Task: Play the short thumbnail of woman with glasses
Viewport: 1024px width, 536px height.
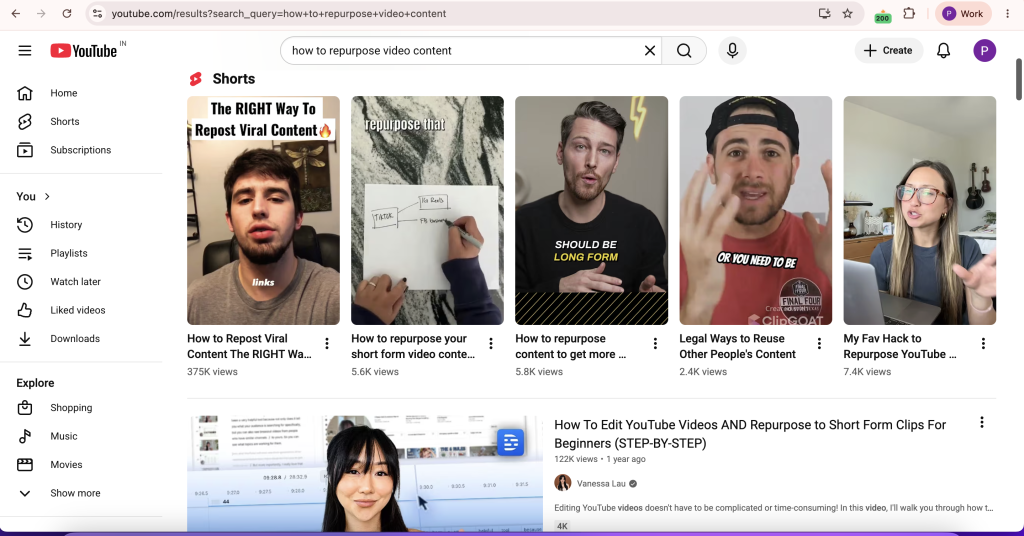Action: (x=920, y=210)
